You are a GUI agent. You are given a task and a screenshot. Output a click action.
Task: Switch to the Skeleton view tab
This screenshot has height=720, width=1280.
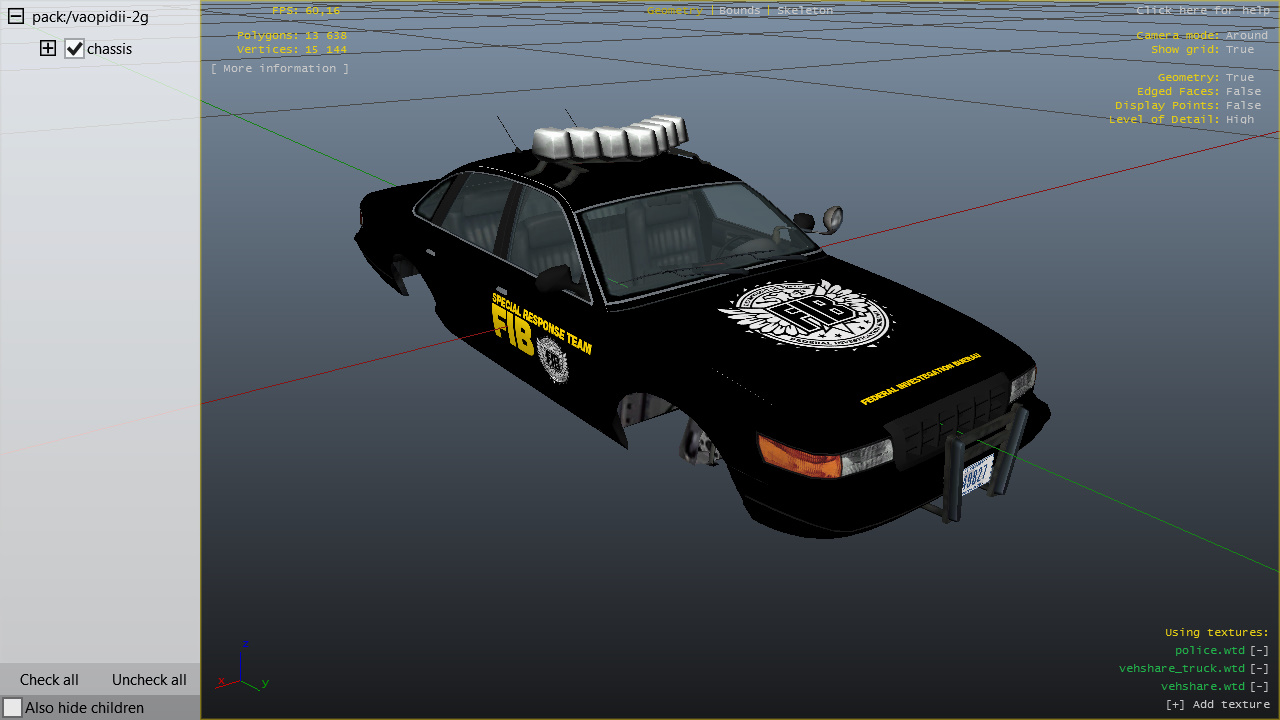pos(804,10)
